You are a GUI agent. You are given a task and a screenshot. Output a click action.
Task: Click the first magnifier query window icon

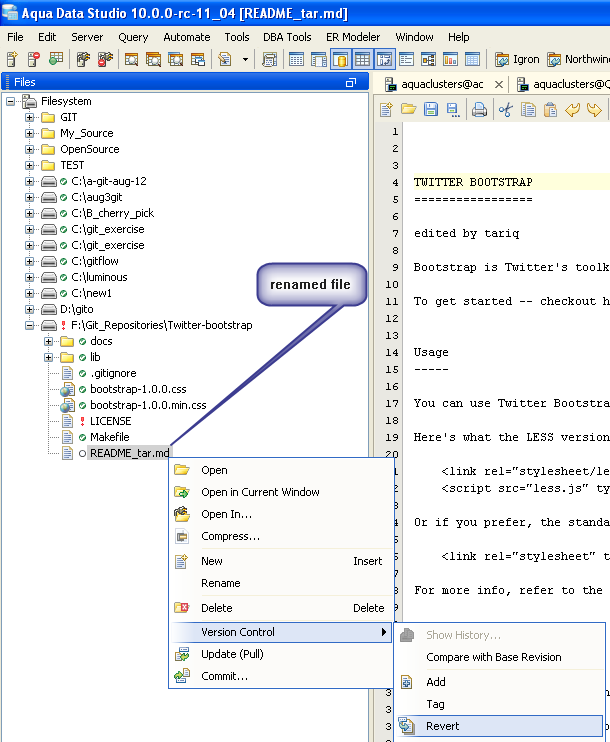[x=131, y=60]
